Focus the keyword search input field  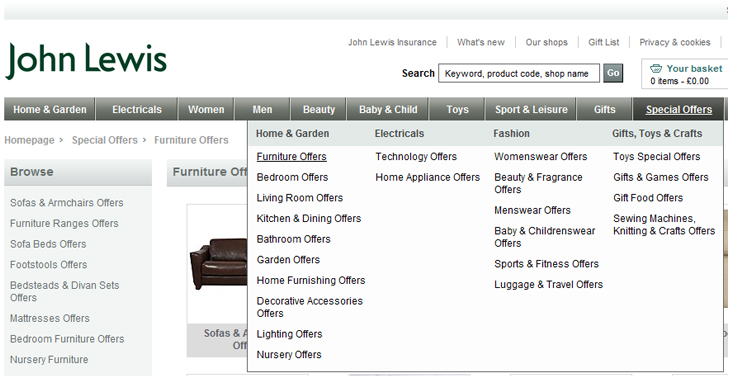(x=519, y=74)
